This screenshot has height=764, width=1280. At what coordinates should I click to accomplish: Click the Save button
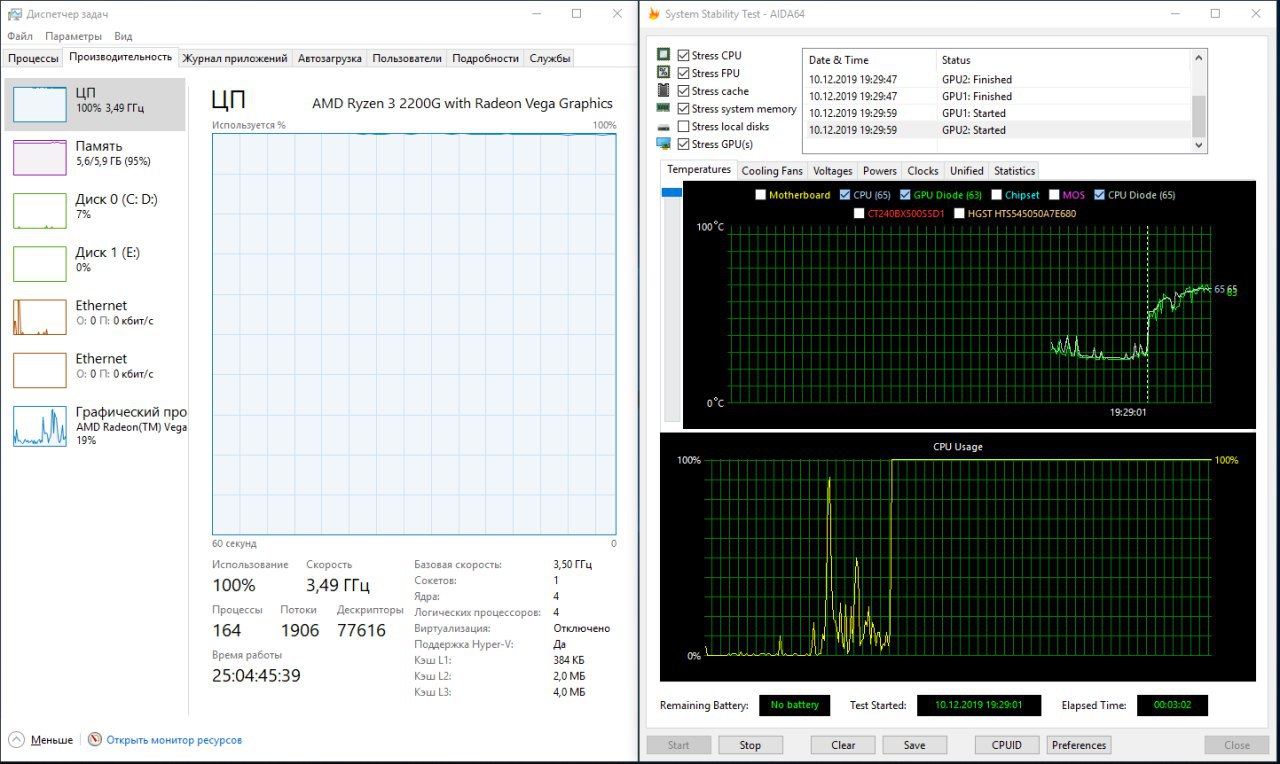pyautogui.click(x=914, y=745)
